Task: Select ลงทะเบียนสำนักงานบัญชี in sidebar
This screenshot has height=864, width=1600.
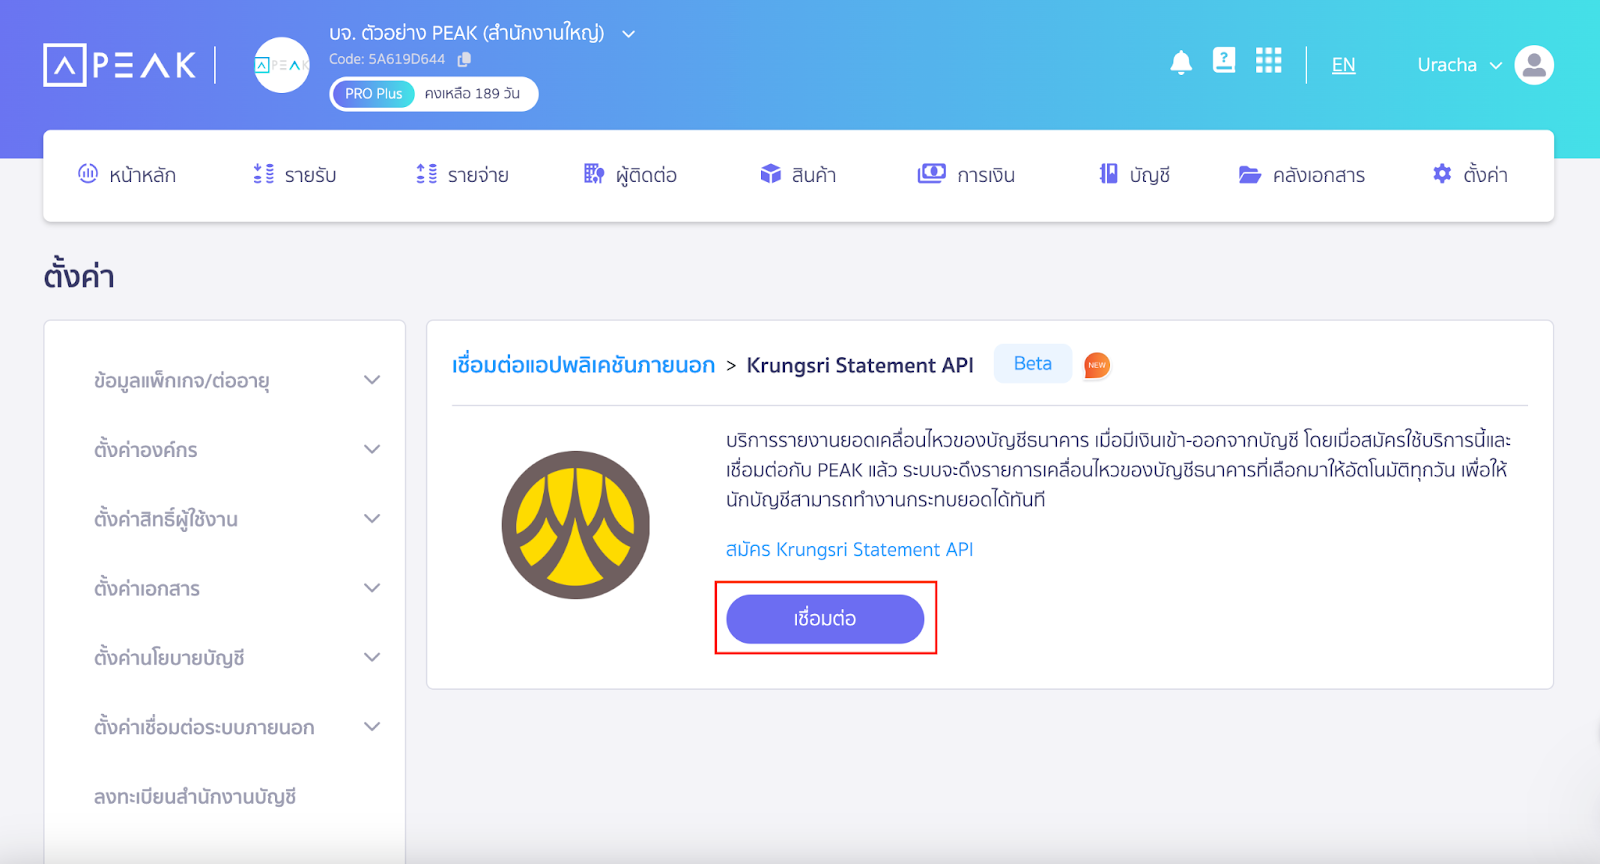Action: click(x=195, y=797)
